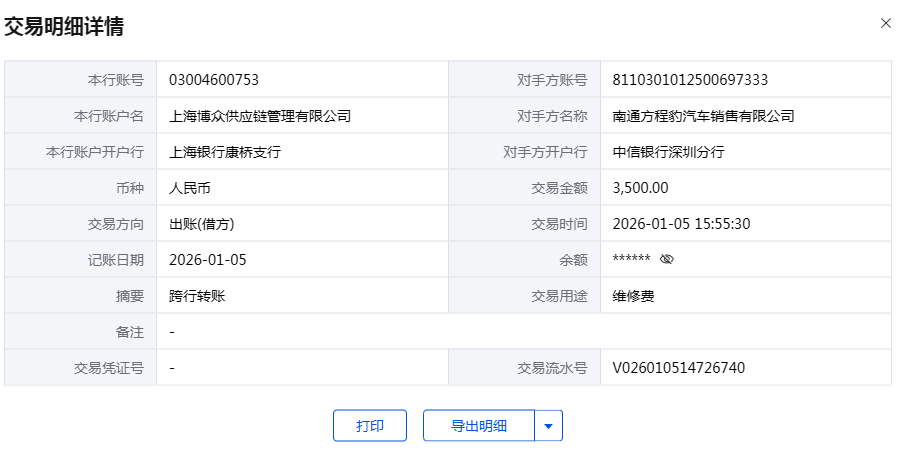Click the account number 03004600753
The width and height of the screenshot is (899, 458).
coord(214,80)
